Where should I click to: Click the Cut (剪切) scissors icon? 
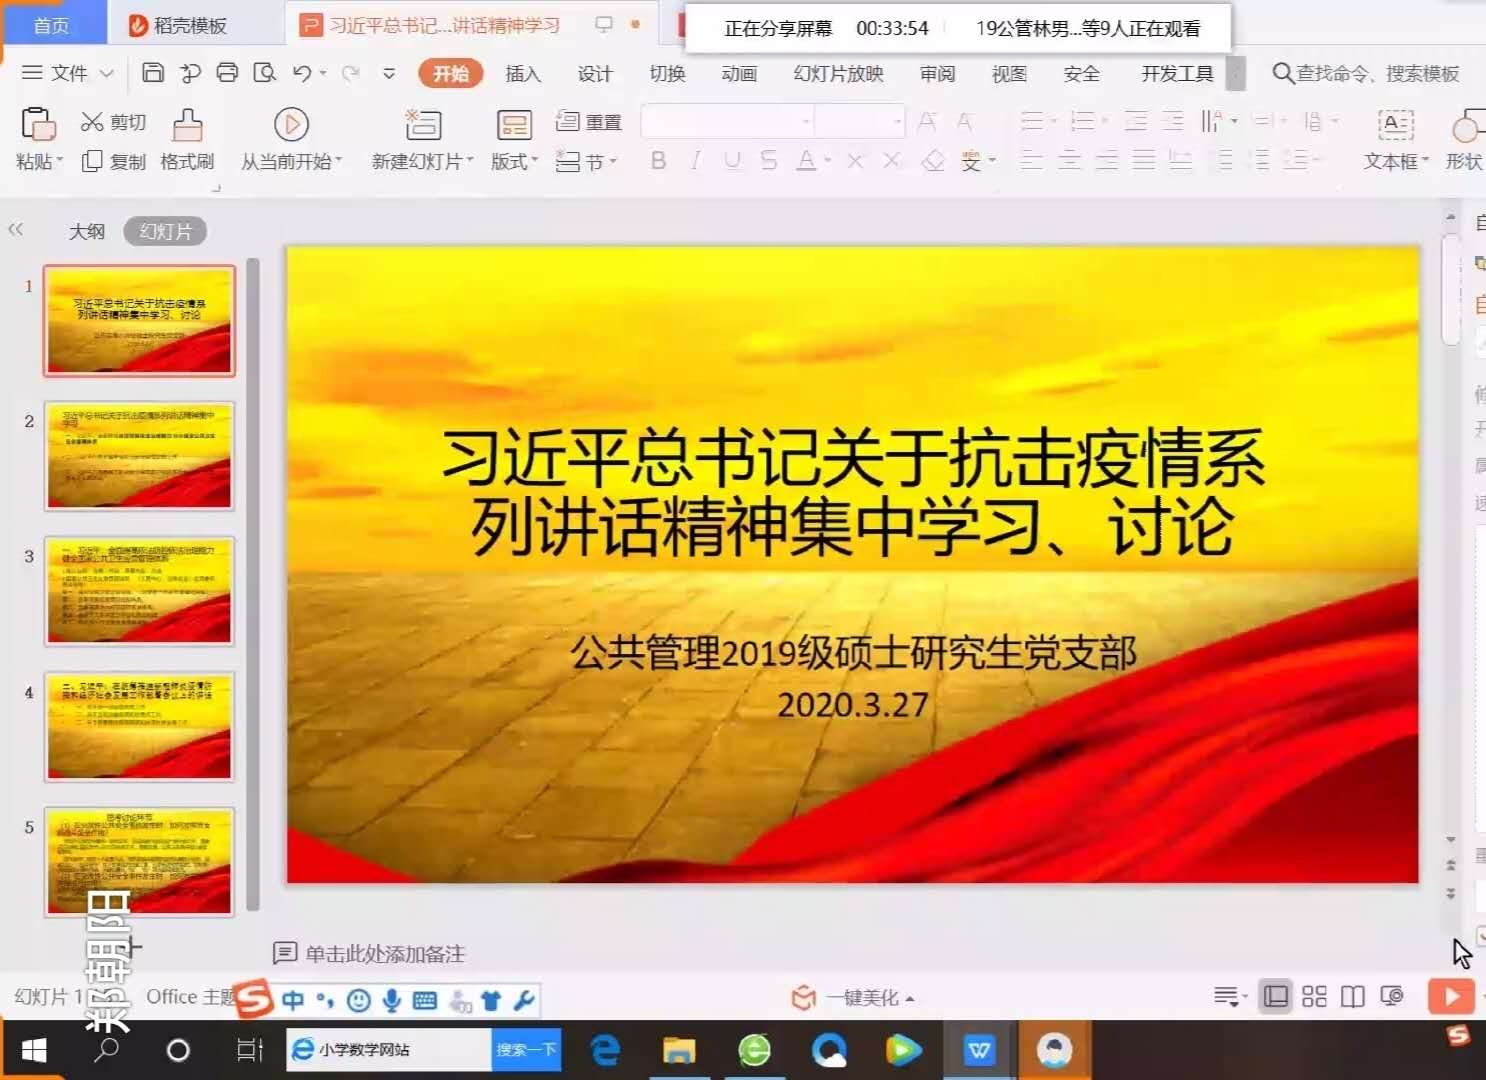pos(93,122)
